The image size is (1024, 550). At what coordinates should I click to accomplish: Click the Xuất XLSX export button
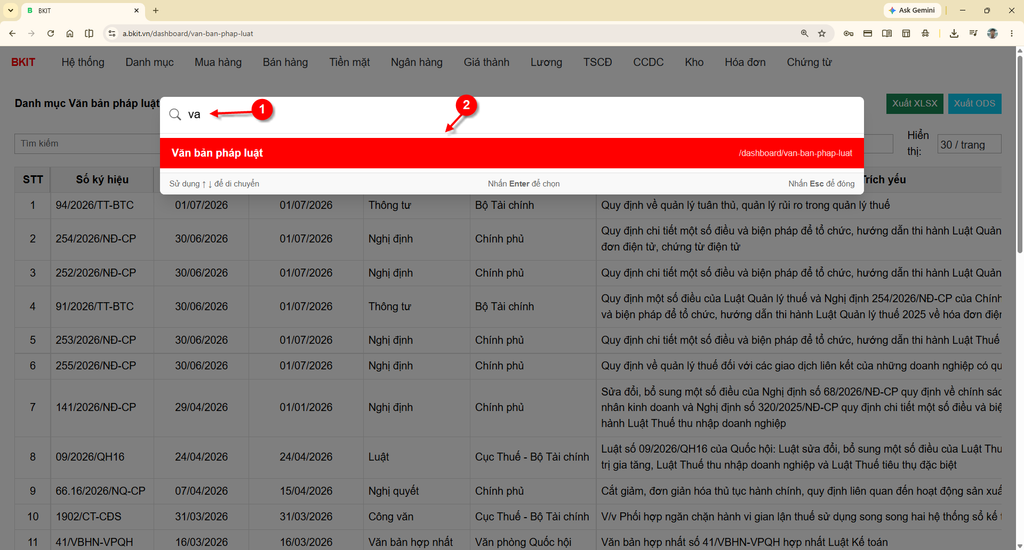click(x=914, y=103)
